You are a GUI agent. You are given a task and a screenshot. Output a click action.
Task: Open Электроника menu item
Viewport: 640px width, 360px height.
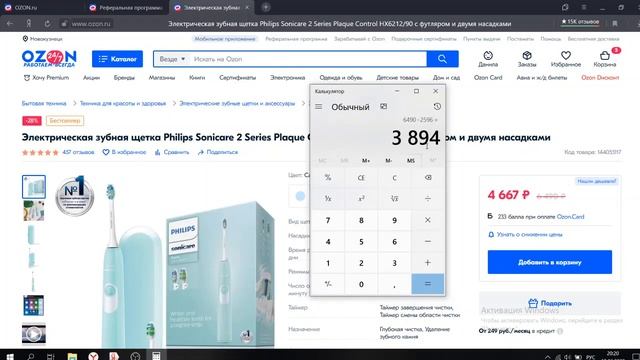287,78
